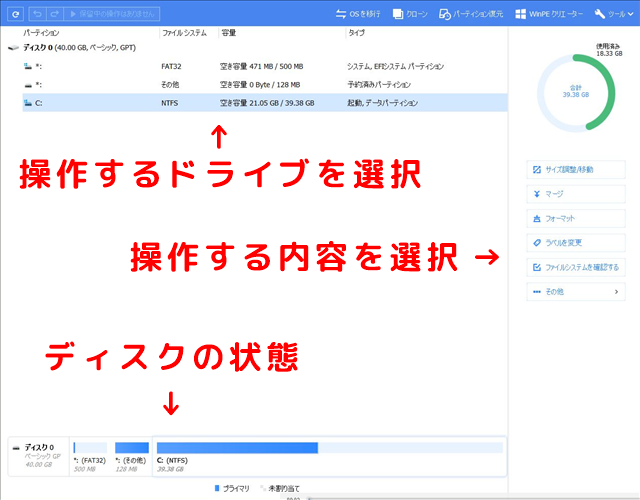Click ラベルを変更 button
Viewport: 640px width, 500px height.
[576, 242]
